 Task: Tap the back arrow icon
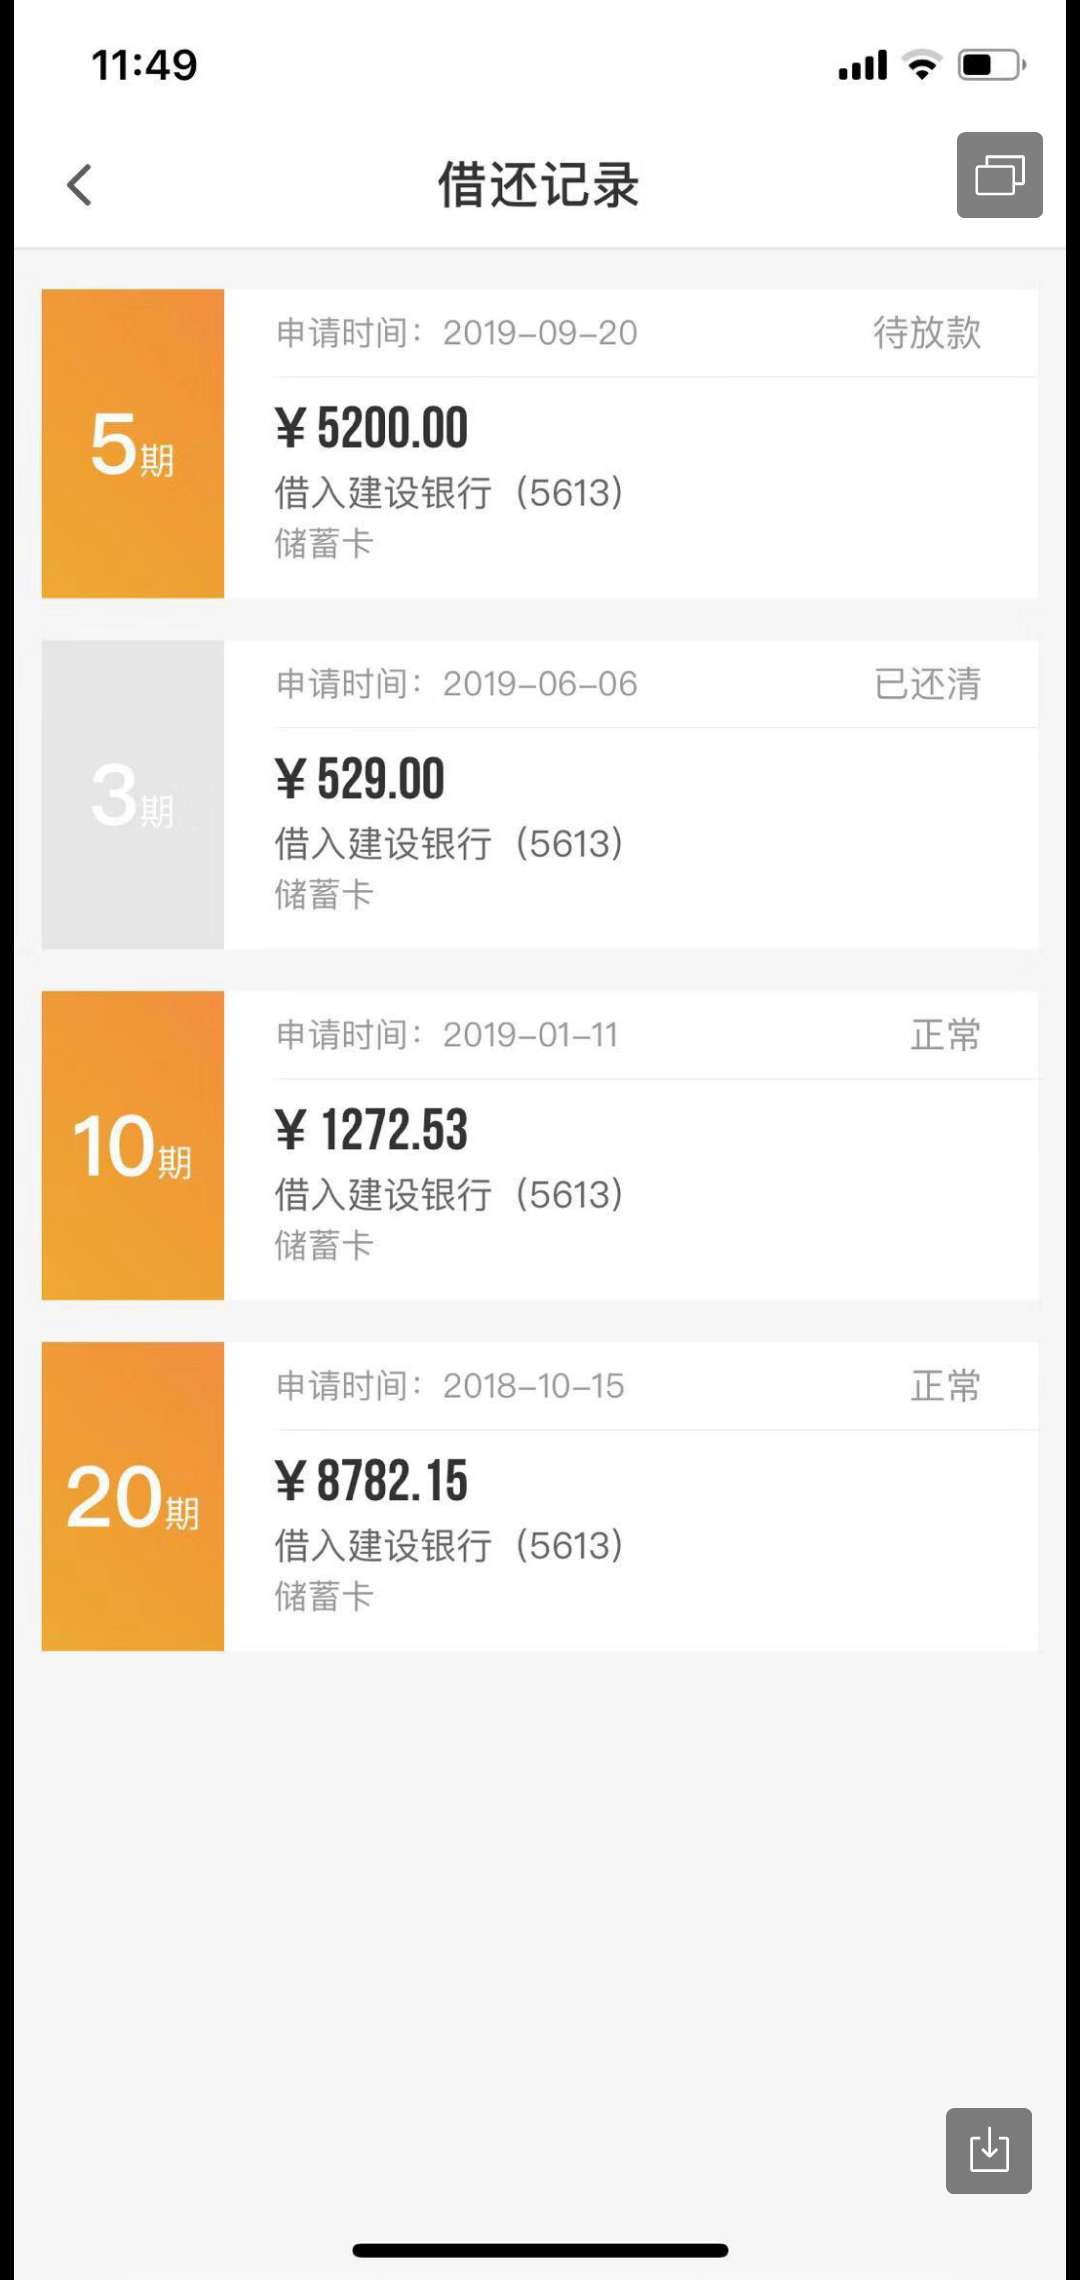[80, 185]
